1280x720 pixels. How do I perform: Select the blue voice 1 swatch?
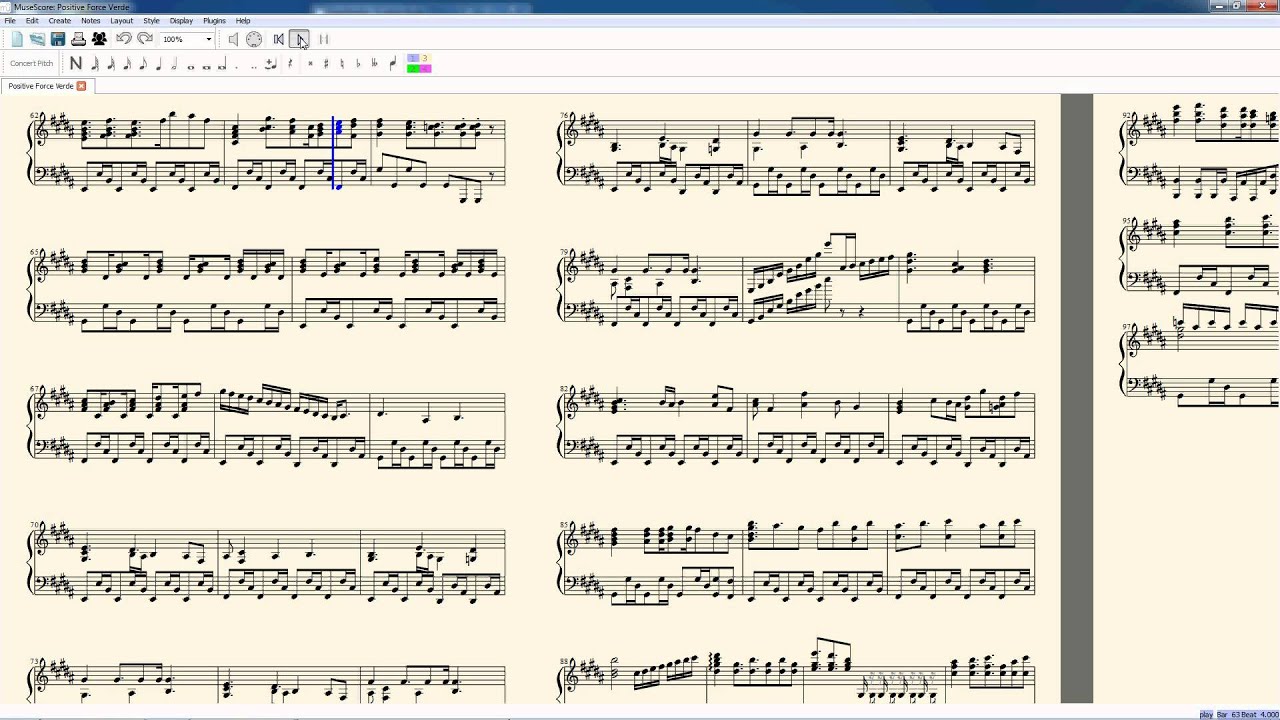(x=413, y=59)
